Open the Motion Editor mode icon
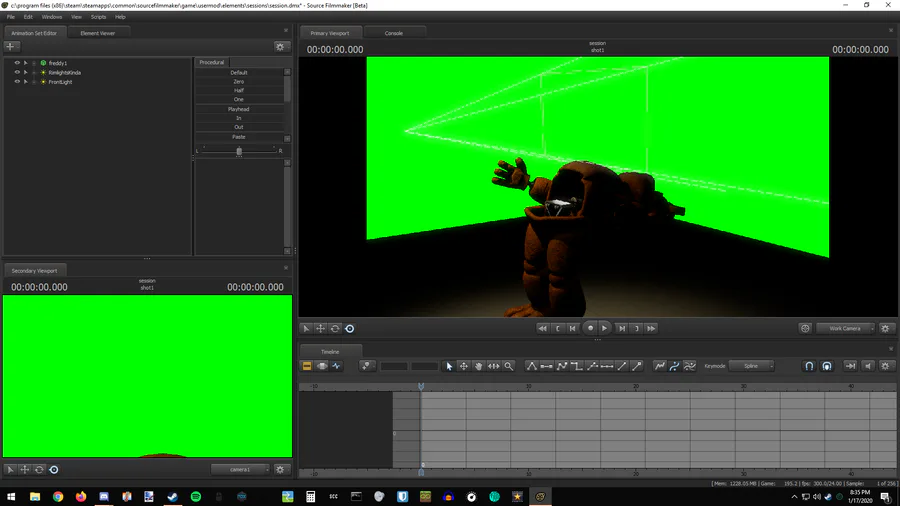The image size is (900, 506). click(x=322, y=366)
